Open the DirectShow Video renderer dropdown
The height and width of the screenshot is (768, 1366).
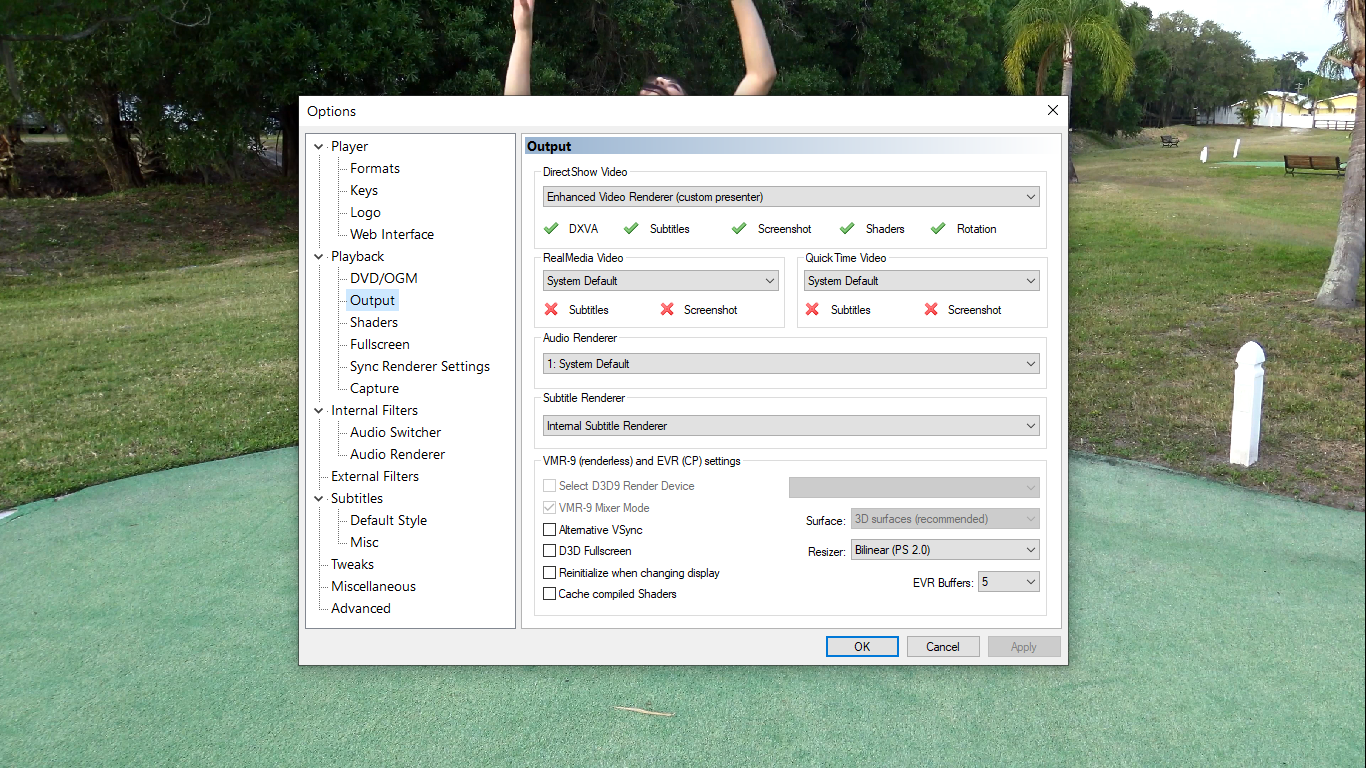pos(791,197)
